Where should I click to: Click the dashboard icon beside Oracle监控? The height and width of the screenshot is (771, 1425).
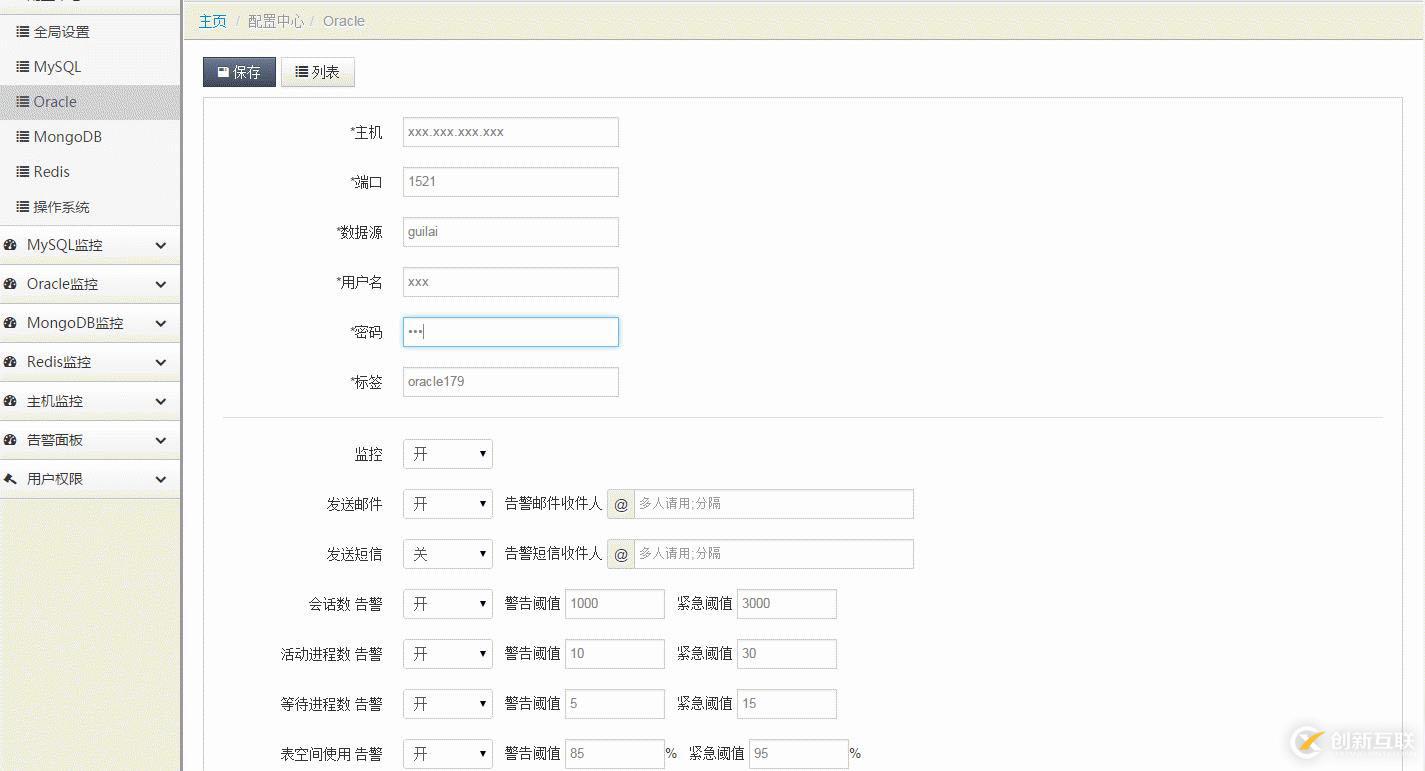coord(11,284)
